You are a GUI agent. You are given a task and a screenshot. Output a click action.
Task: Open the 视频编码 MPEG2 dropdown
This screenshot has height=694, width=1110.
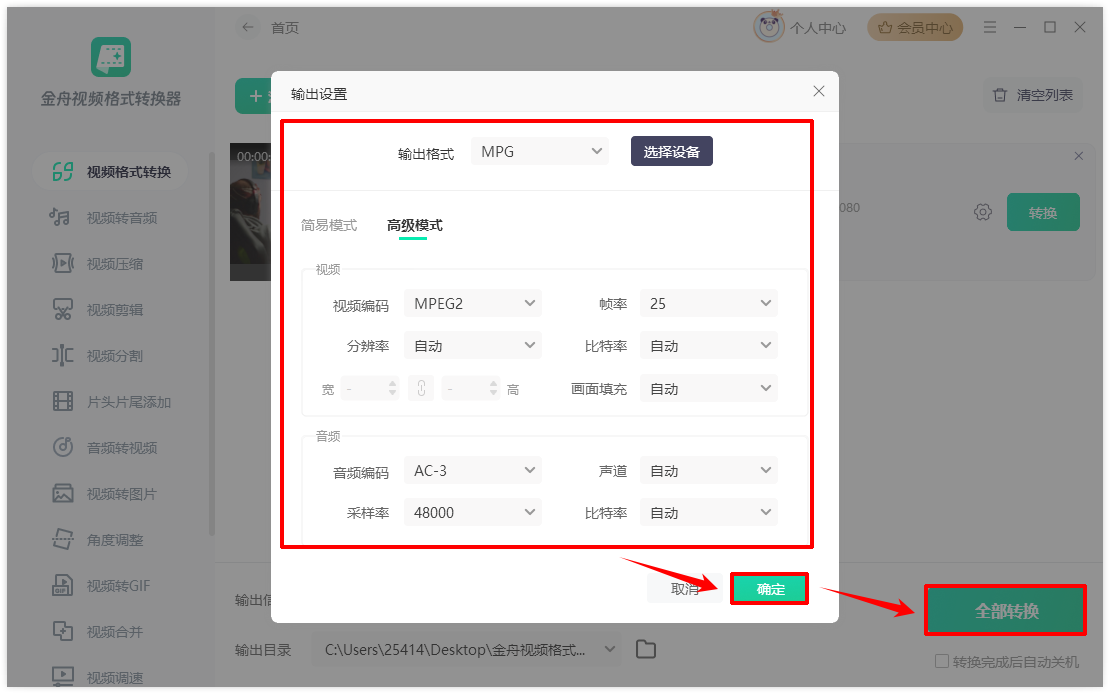pos(473,304)
